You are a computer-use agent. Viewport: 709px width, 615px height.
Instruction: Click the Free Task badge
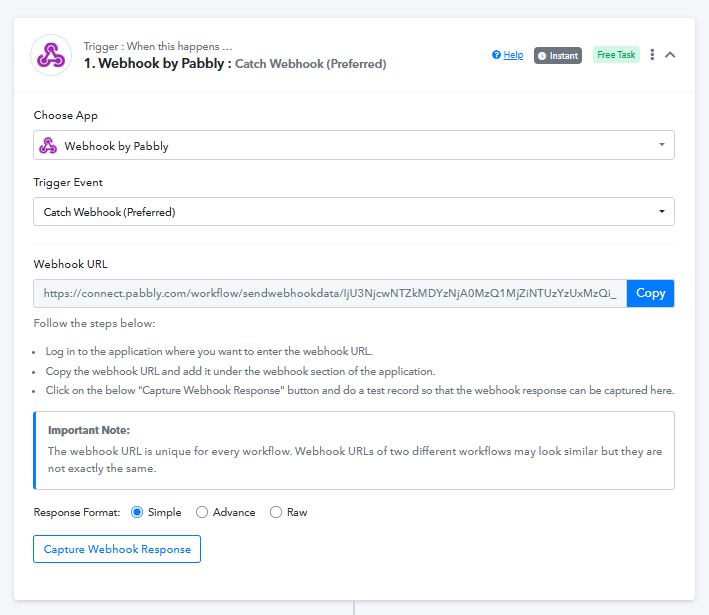coord(616,55)
